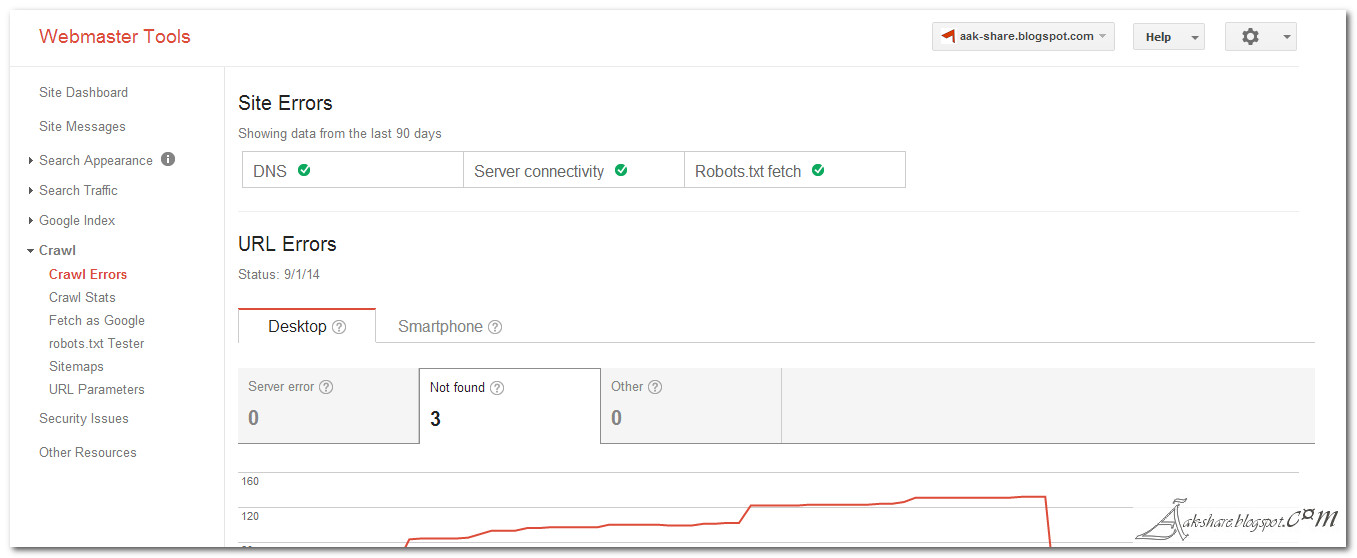The width and height of the screenshot is (1357, 558).
Task: Select the Not found category
Action: click(509, 405)
